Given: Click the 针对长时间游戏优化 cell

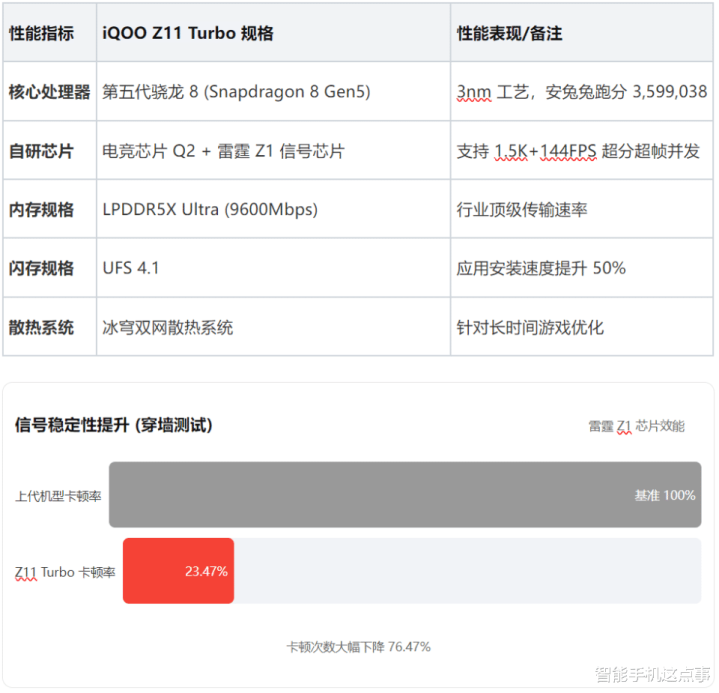Looking at the screenshot, I should pyautogui.click(x=530, y=327).
